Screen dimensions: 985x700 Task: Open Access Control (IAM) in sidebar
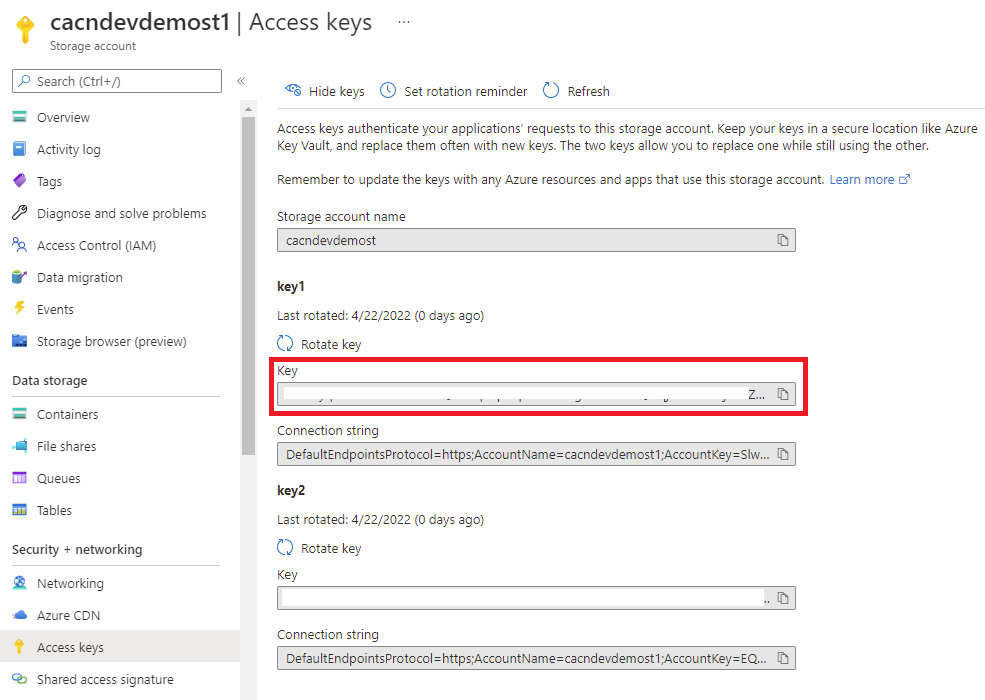click(x=96, y=245)
